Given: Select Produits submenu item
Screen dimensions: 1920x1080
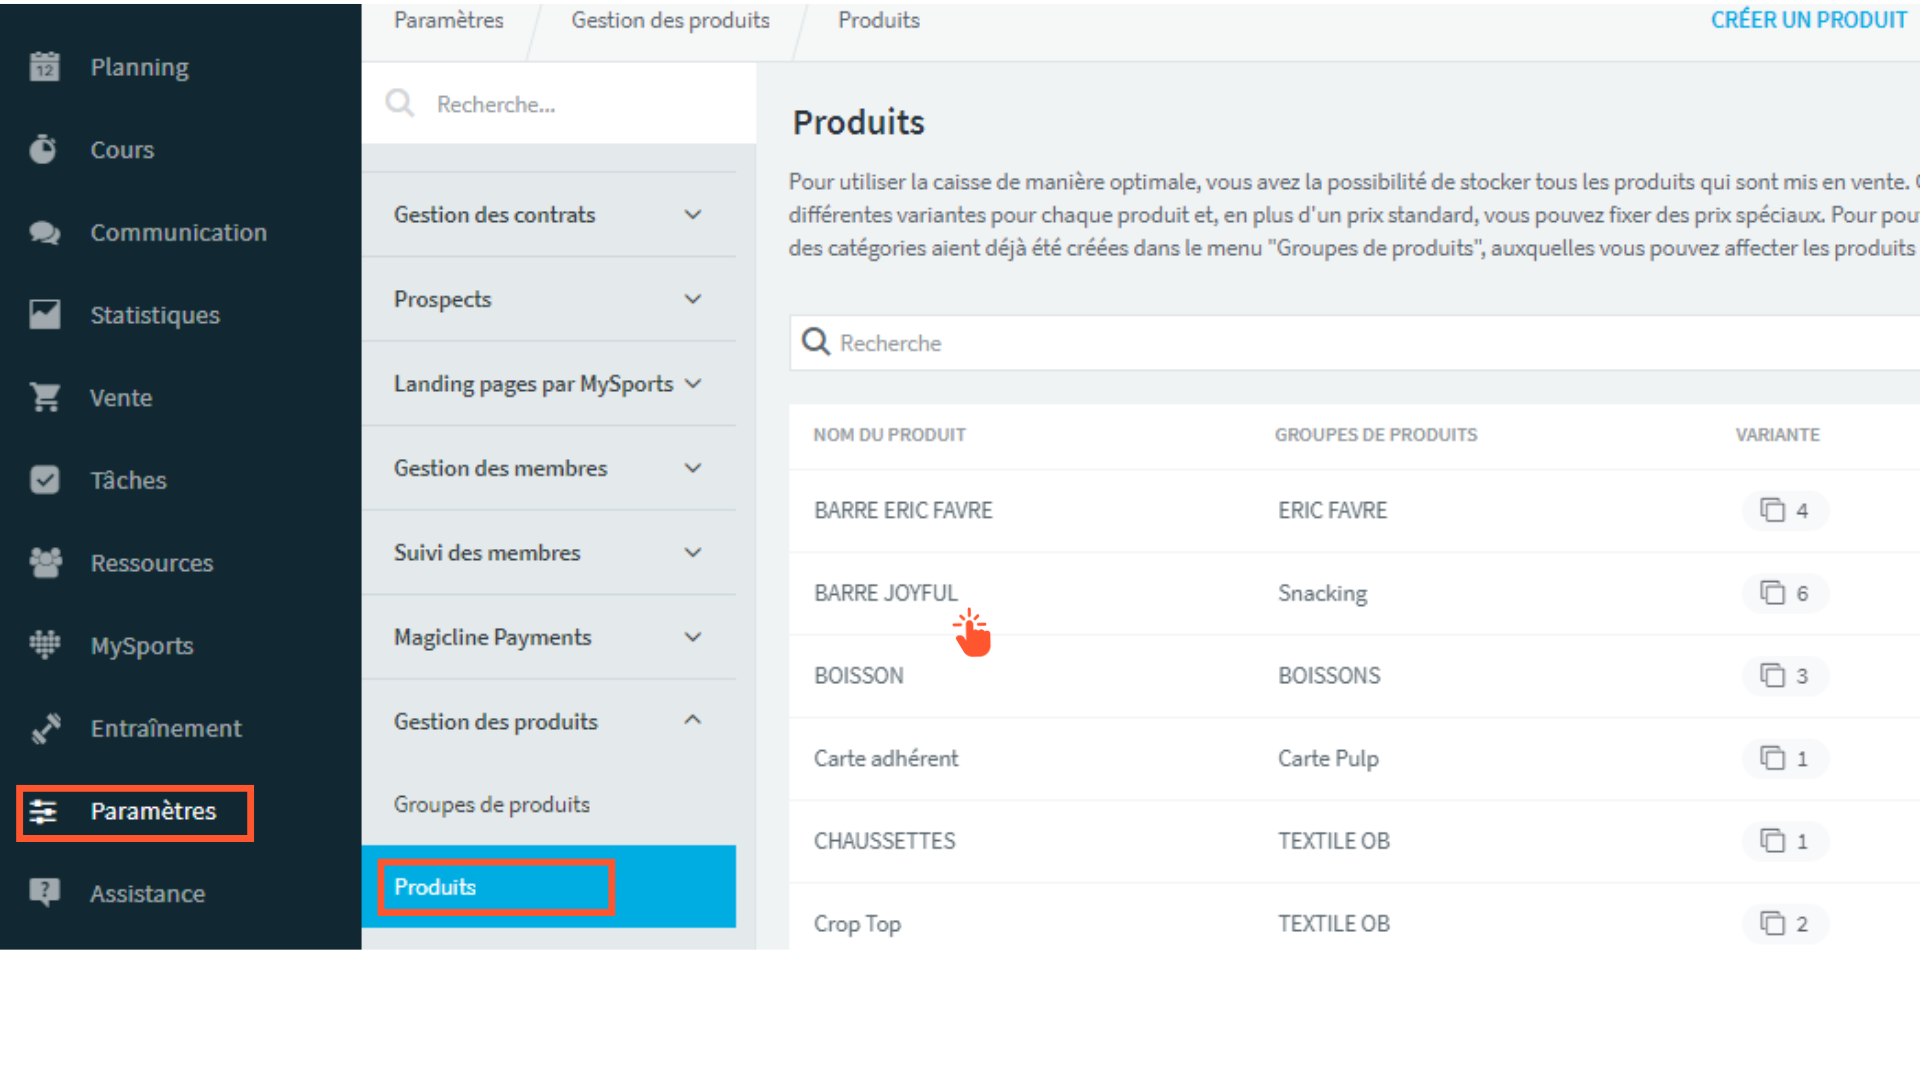Looking at the screenshot, I should coord(548,887).
